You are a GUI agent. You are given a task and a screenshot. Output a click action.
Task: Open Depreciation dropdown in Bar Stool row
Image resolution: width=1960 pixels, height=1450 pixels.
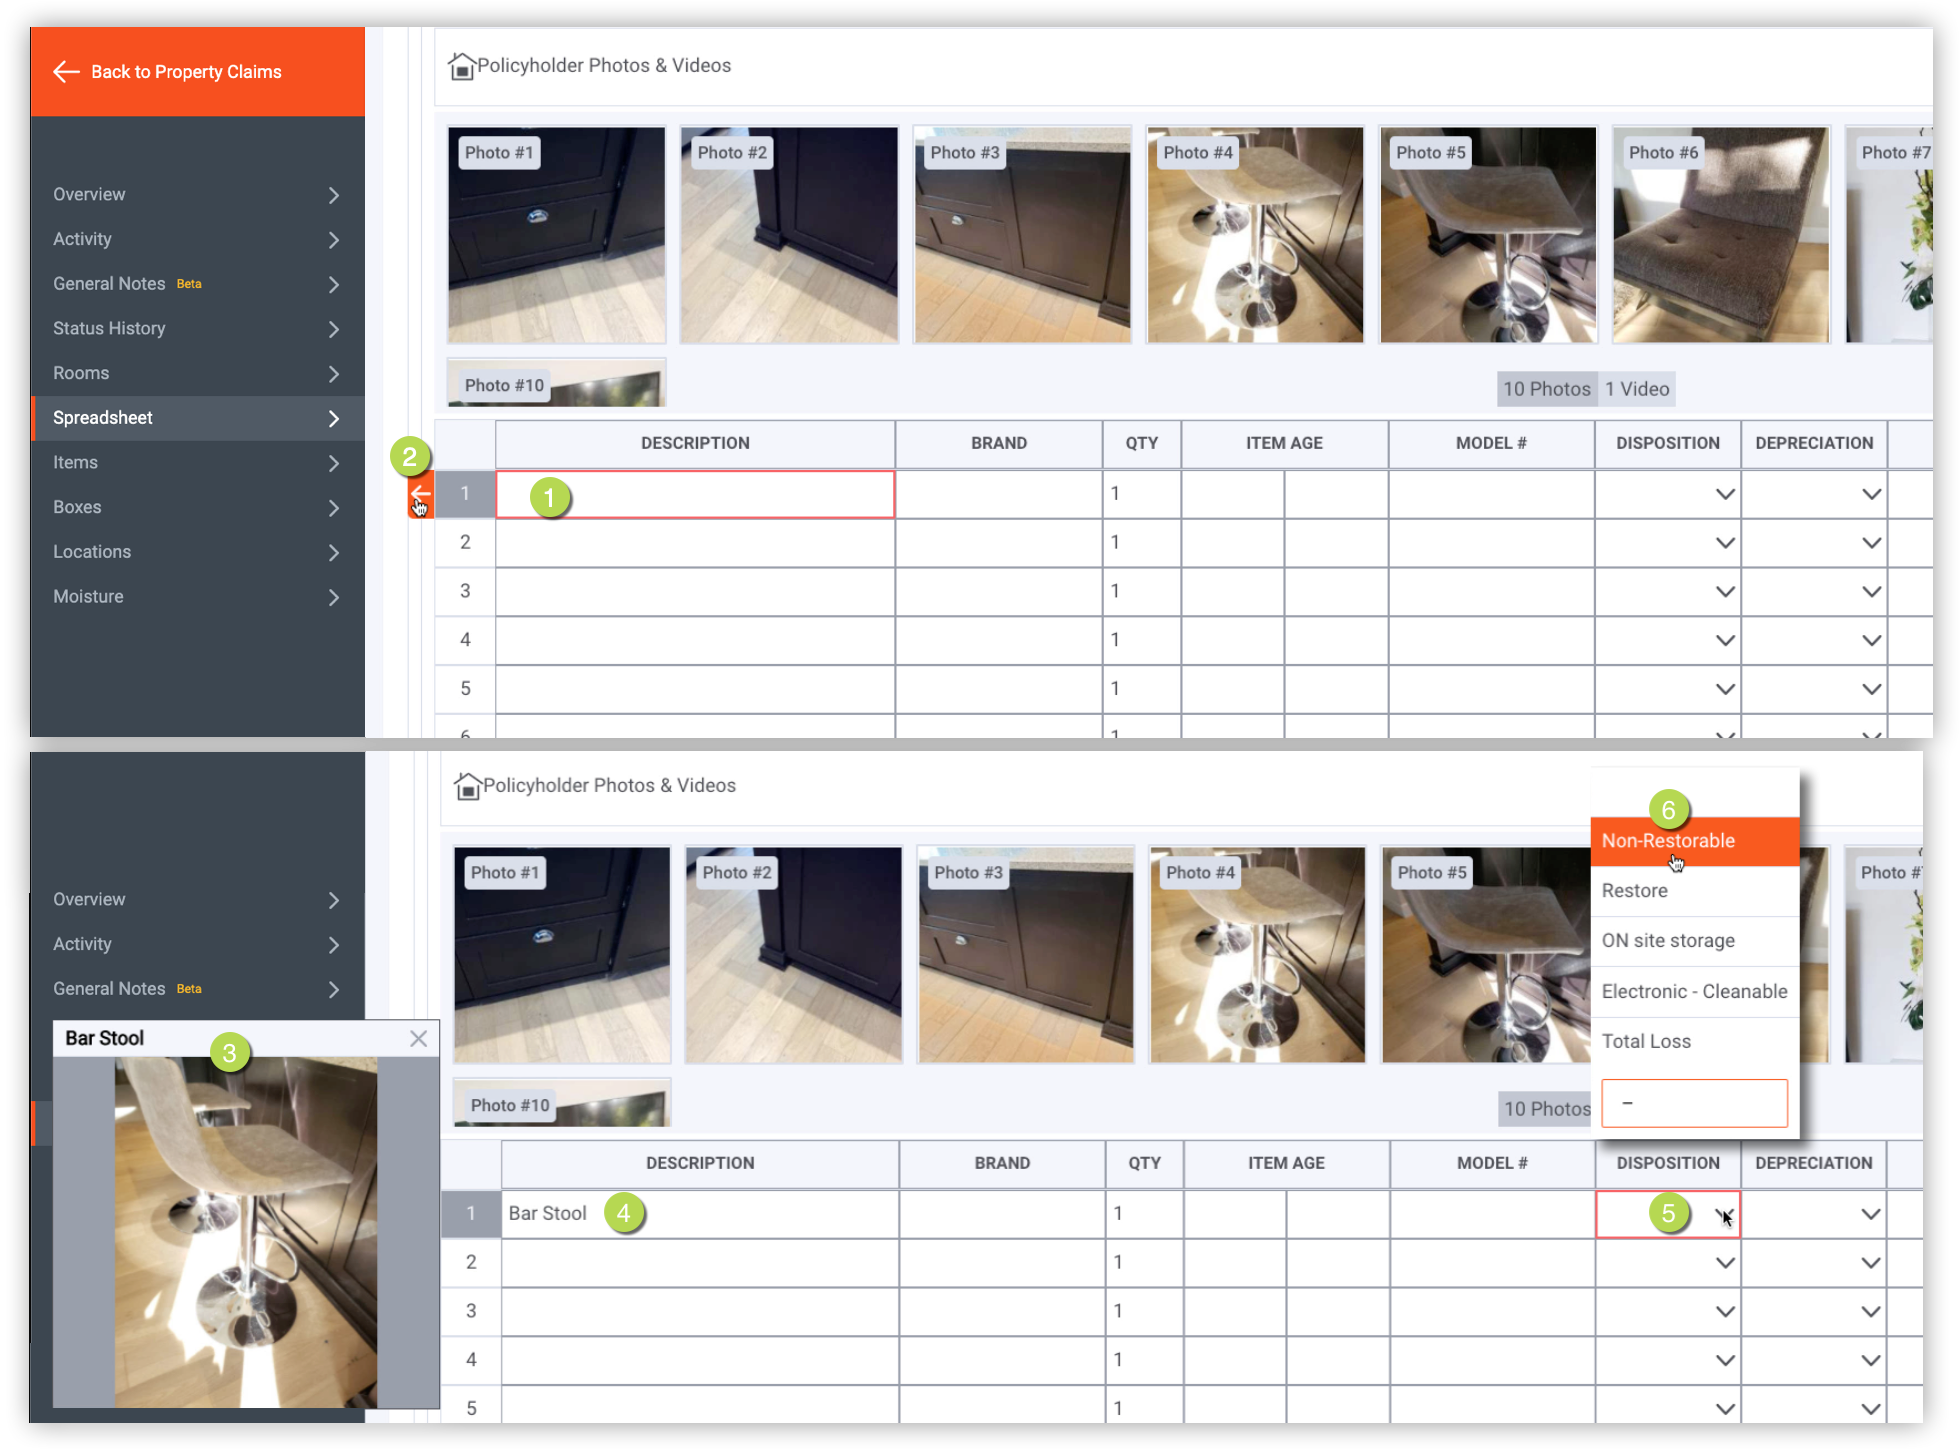(1870, 1214)
